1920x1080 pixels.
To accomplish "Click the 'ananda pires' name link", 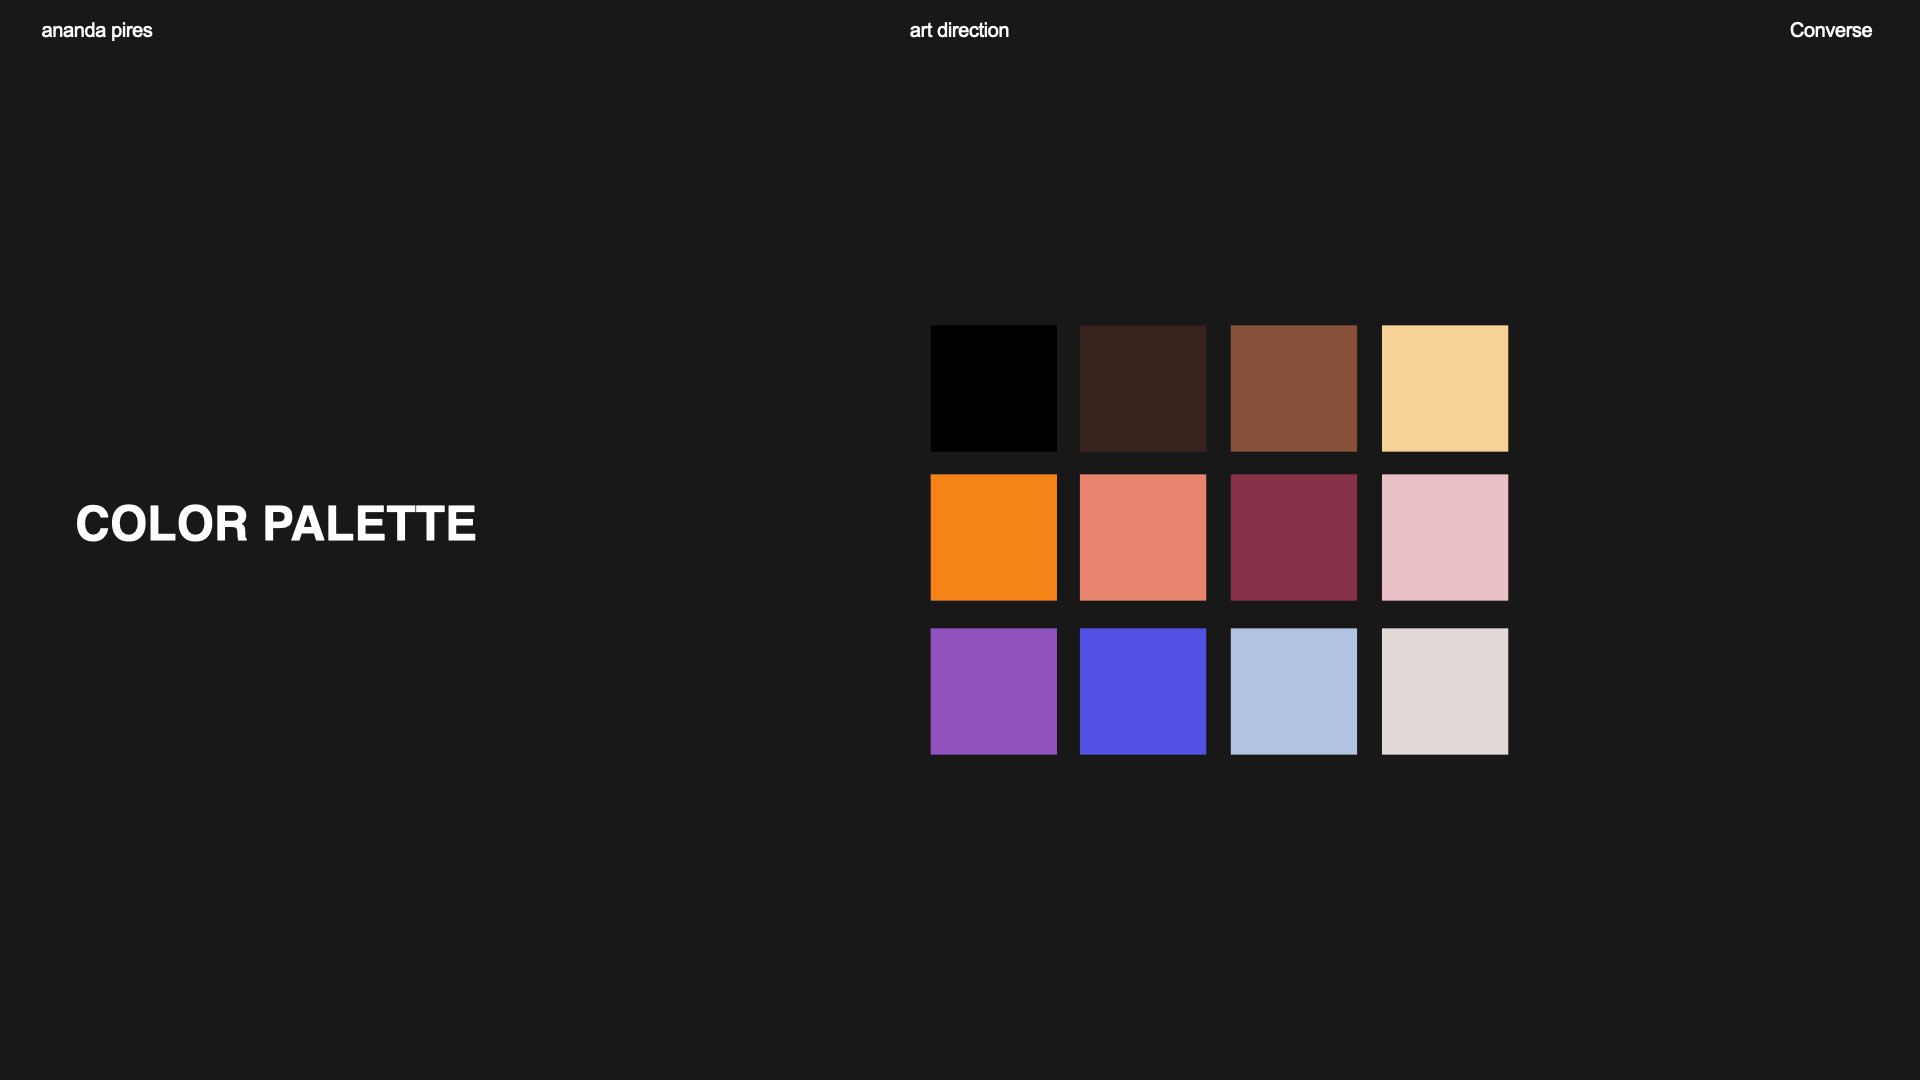I will click(97, 30).
